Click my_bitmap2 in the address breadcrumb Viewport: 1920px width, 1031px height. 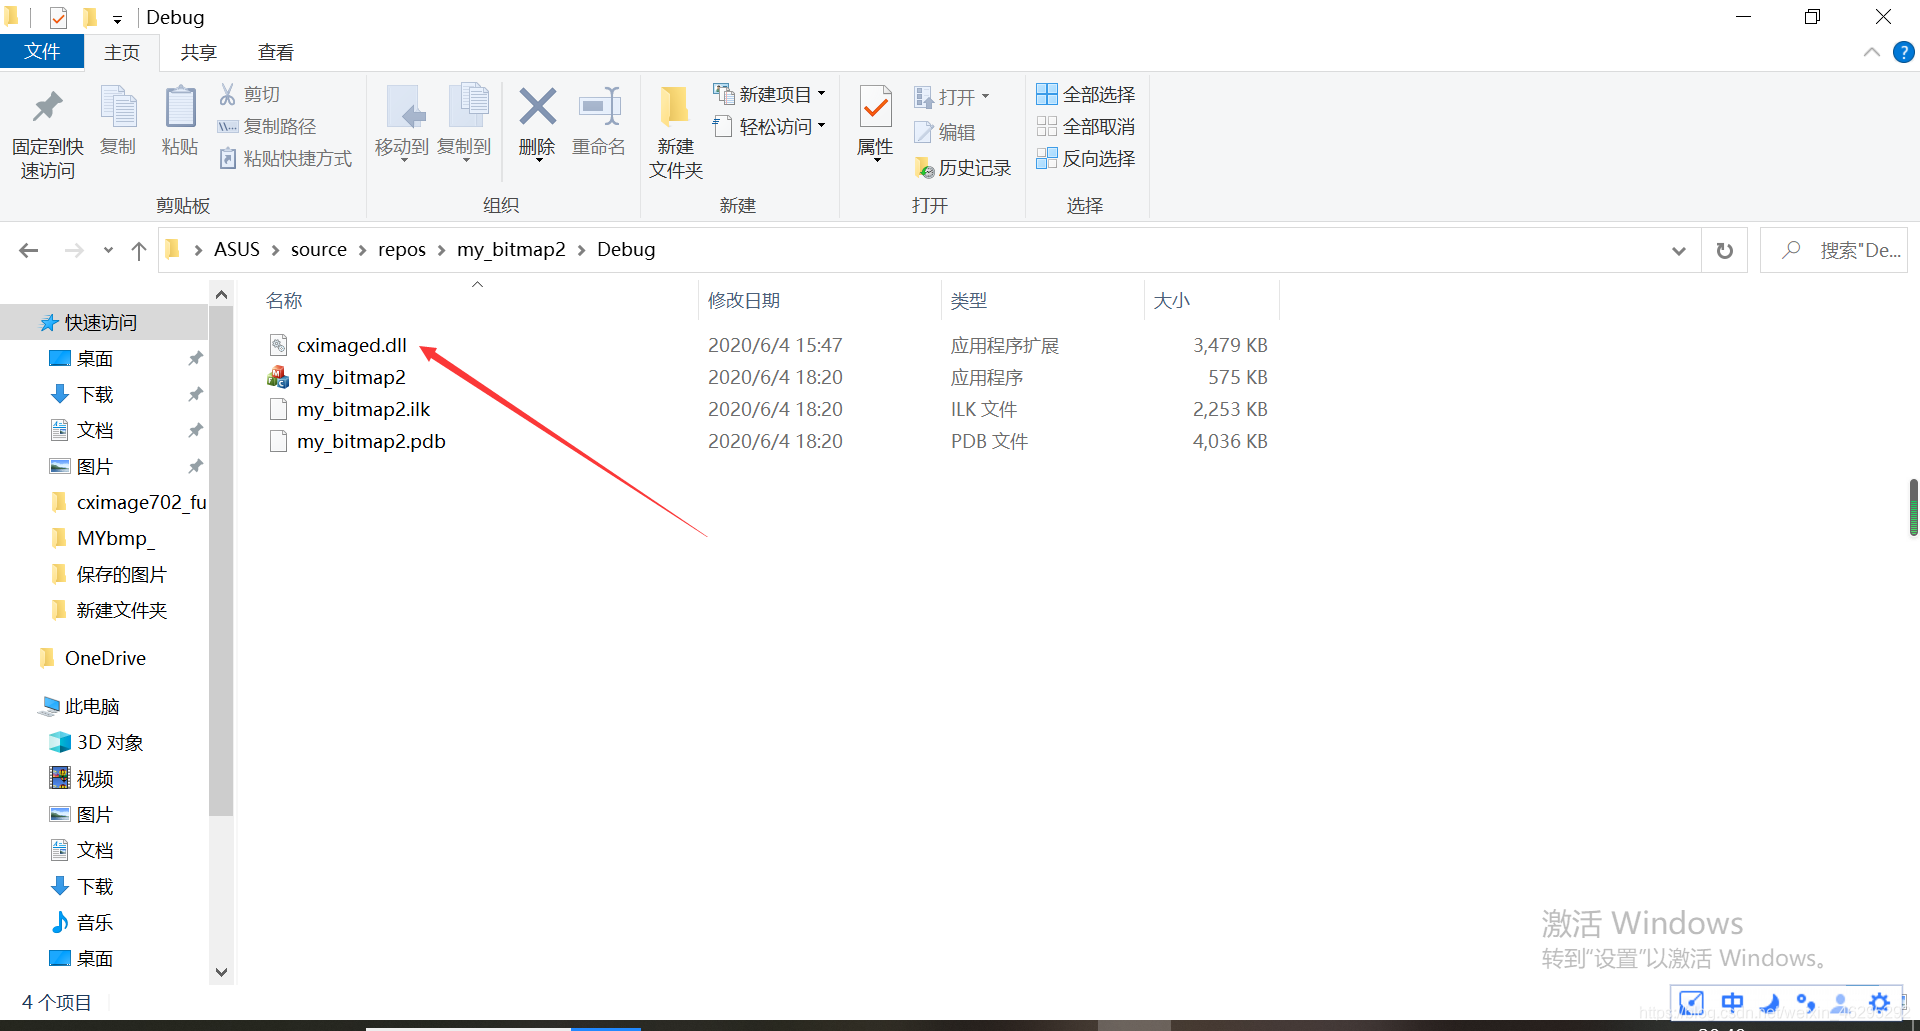point(511,249)
